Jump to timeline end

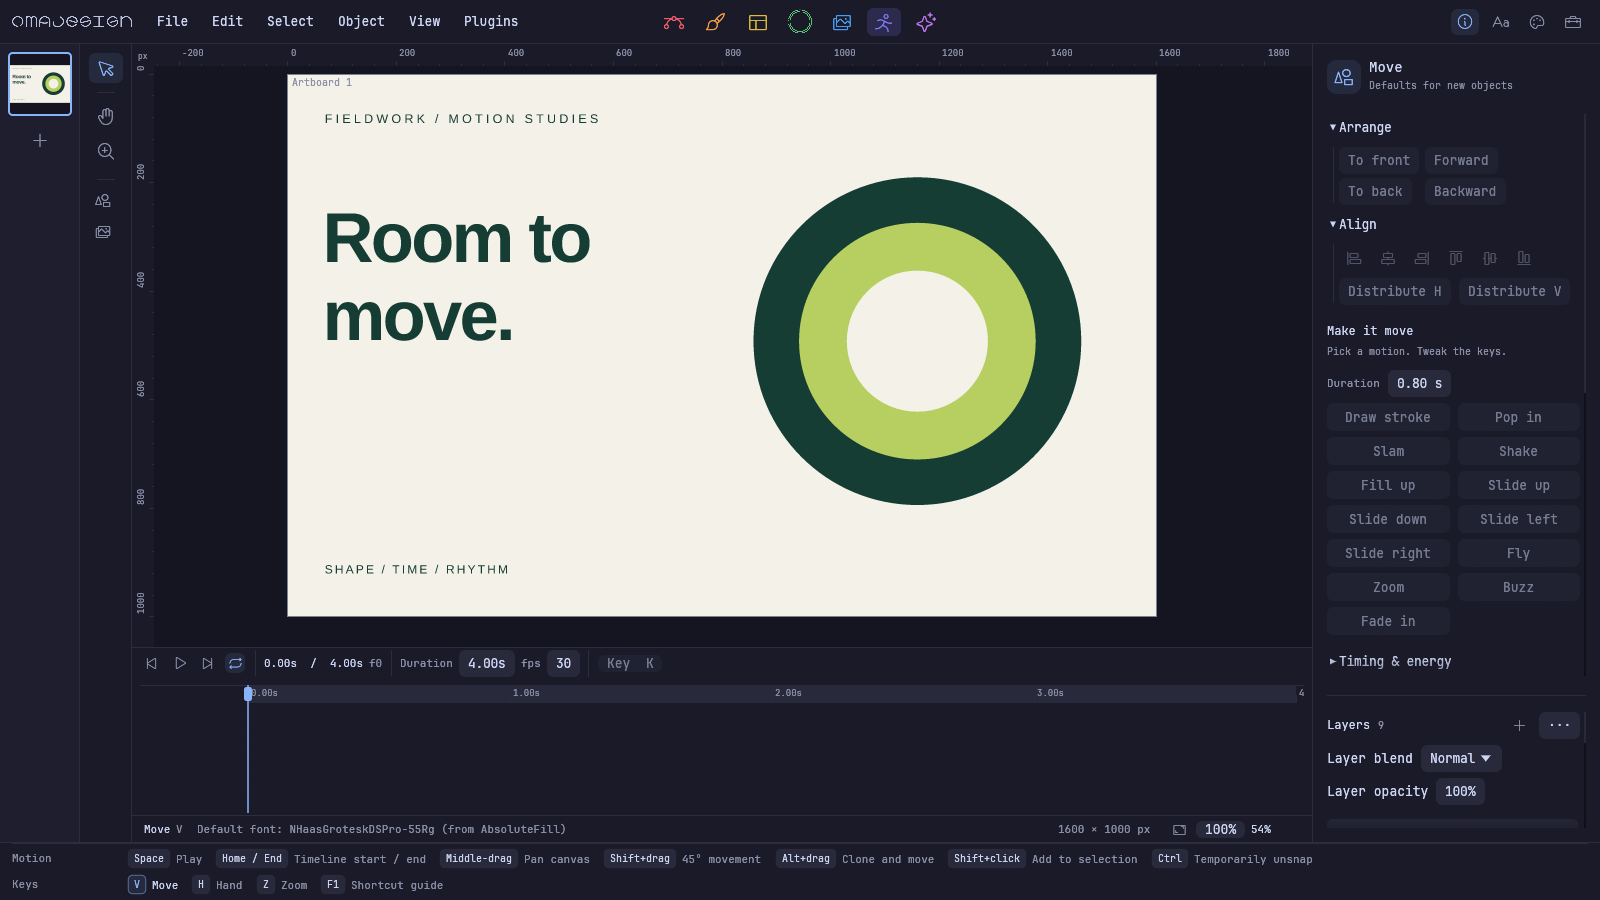click(208, 663)
